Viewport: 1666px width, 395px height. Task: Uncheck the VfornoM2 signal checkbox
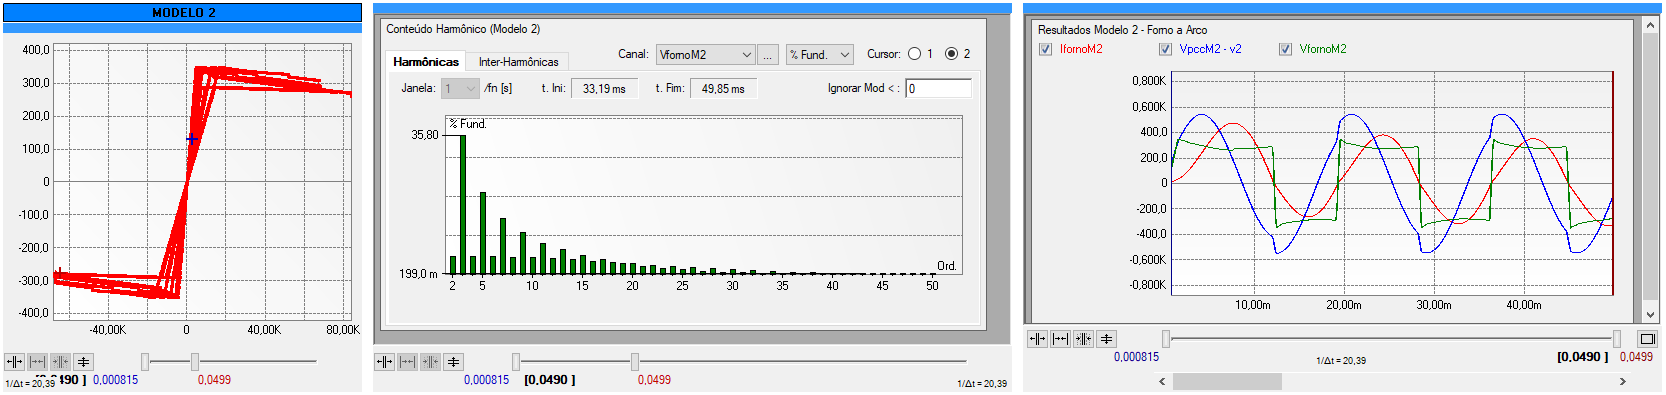(x=1285, y=49)
